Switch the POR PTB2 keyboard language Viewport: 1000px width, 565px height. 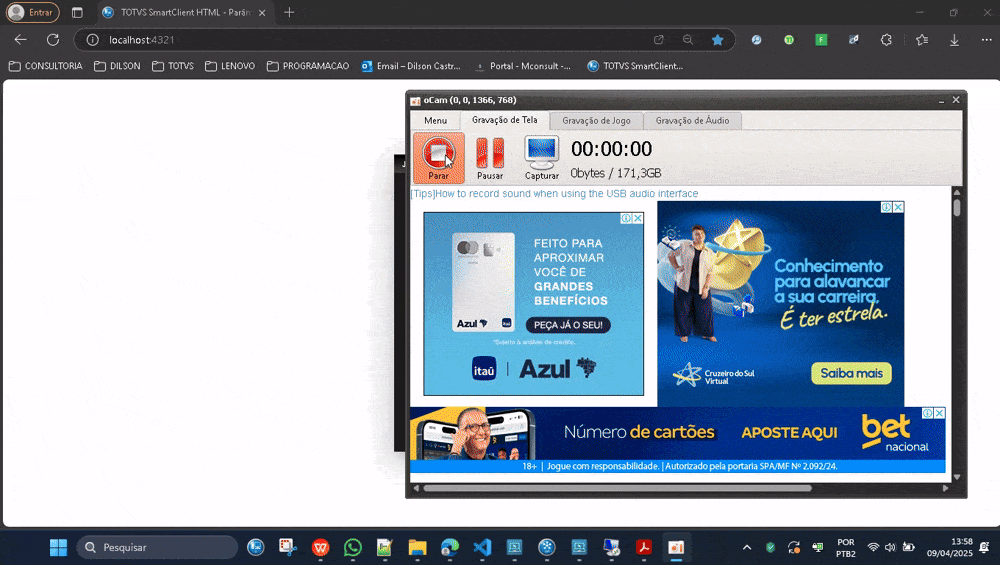coord(846,547)
